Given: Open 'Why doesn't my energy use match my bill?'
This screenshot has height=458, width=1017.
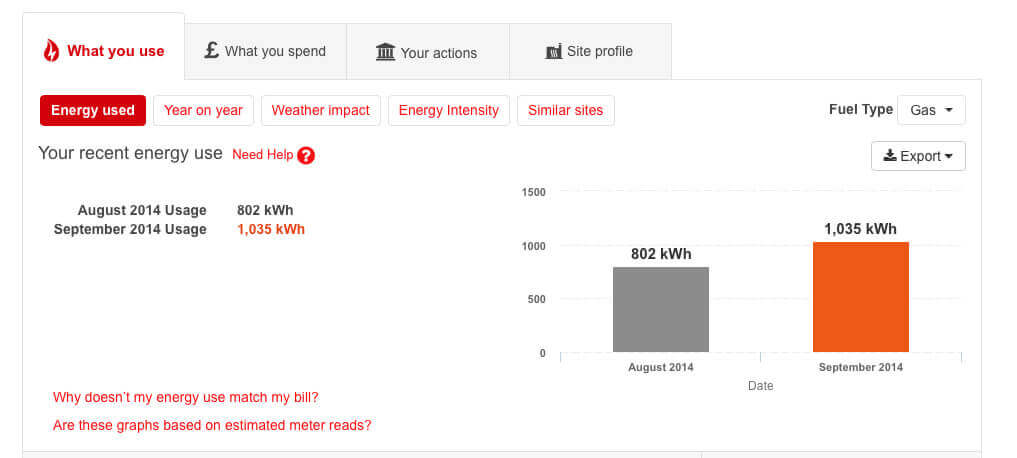Looking at the screenshot, I should (185, 397).
